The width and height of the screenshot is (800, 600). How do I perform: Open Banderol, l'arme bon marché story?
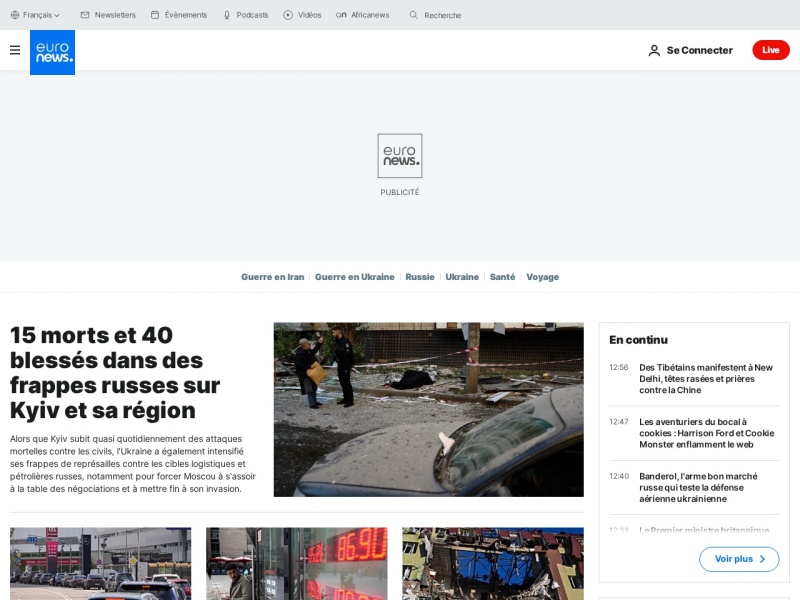pos(698,487)
